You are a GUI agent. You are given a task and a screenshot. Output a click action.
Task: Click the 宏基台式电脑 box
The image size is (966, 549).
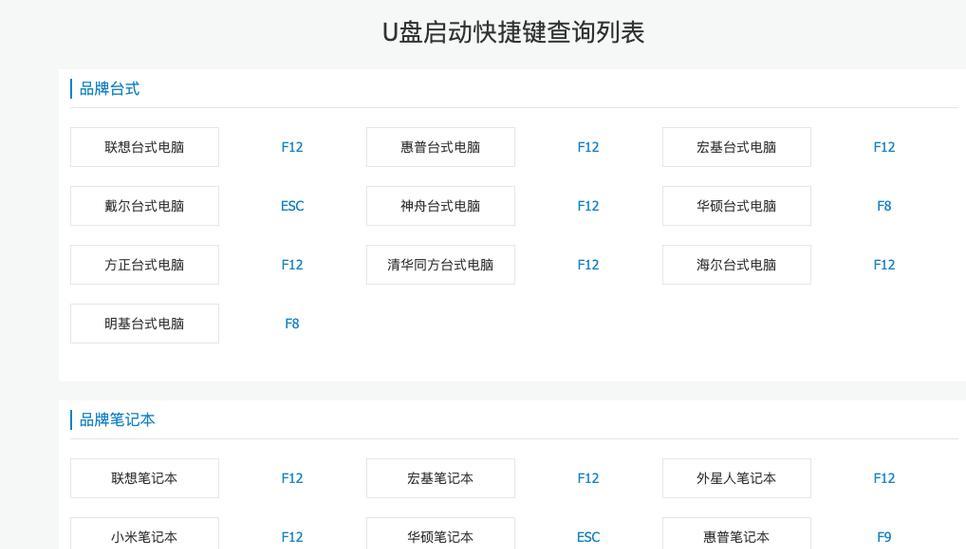click(x=736, y=147)
